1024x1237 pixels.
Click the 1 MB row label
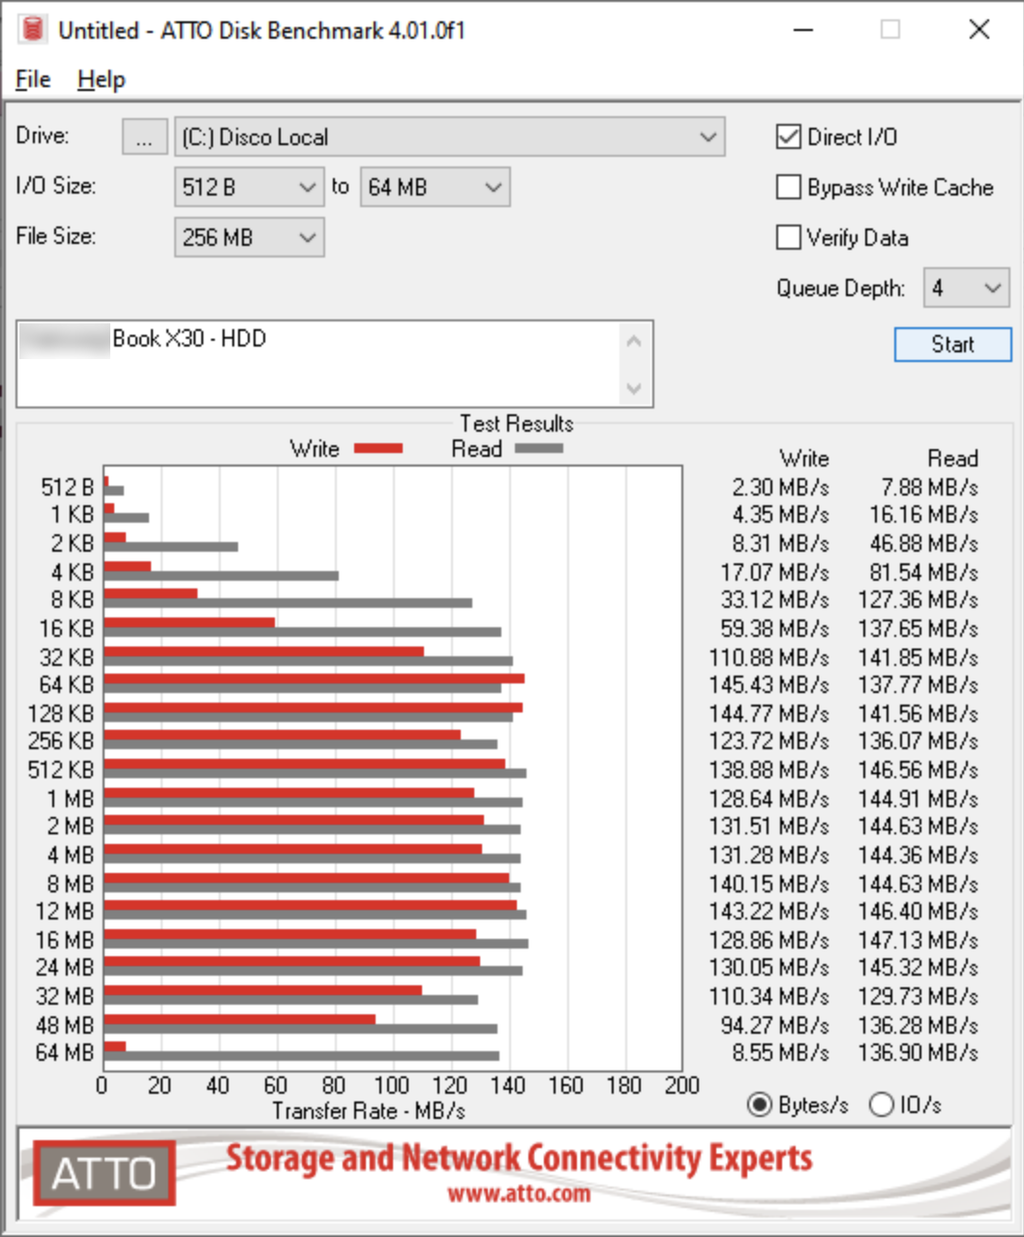tap(70, 799)
